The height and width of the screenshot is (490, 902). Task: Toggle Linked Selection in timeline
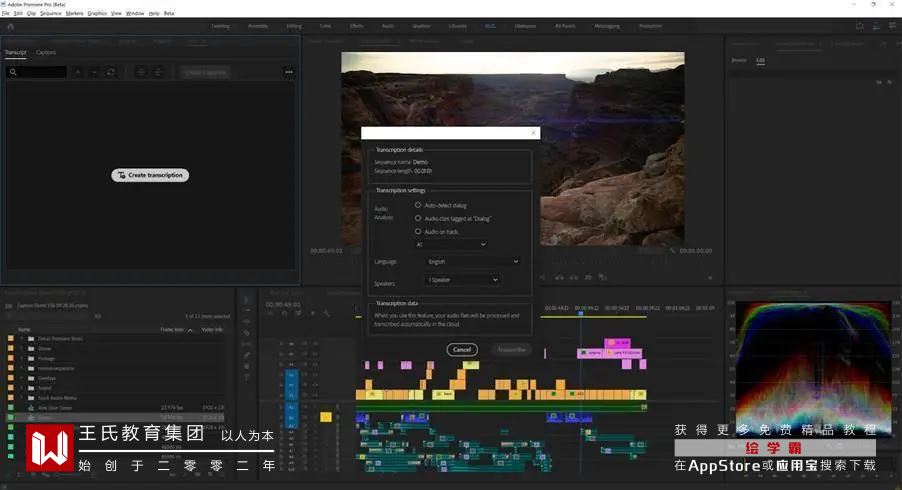(298, 313)
